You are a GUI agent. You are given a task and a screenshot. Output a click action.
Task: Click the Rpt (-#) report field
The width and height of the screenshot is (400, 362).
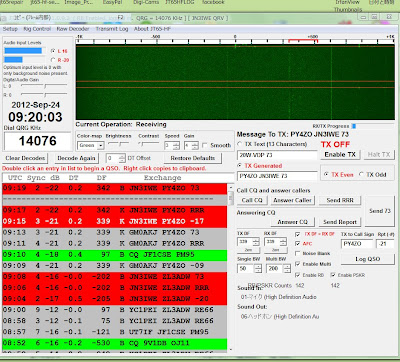click(385, 244)
